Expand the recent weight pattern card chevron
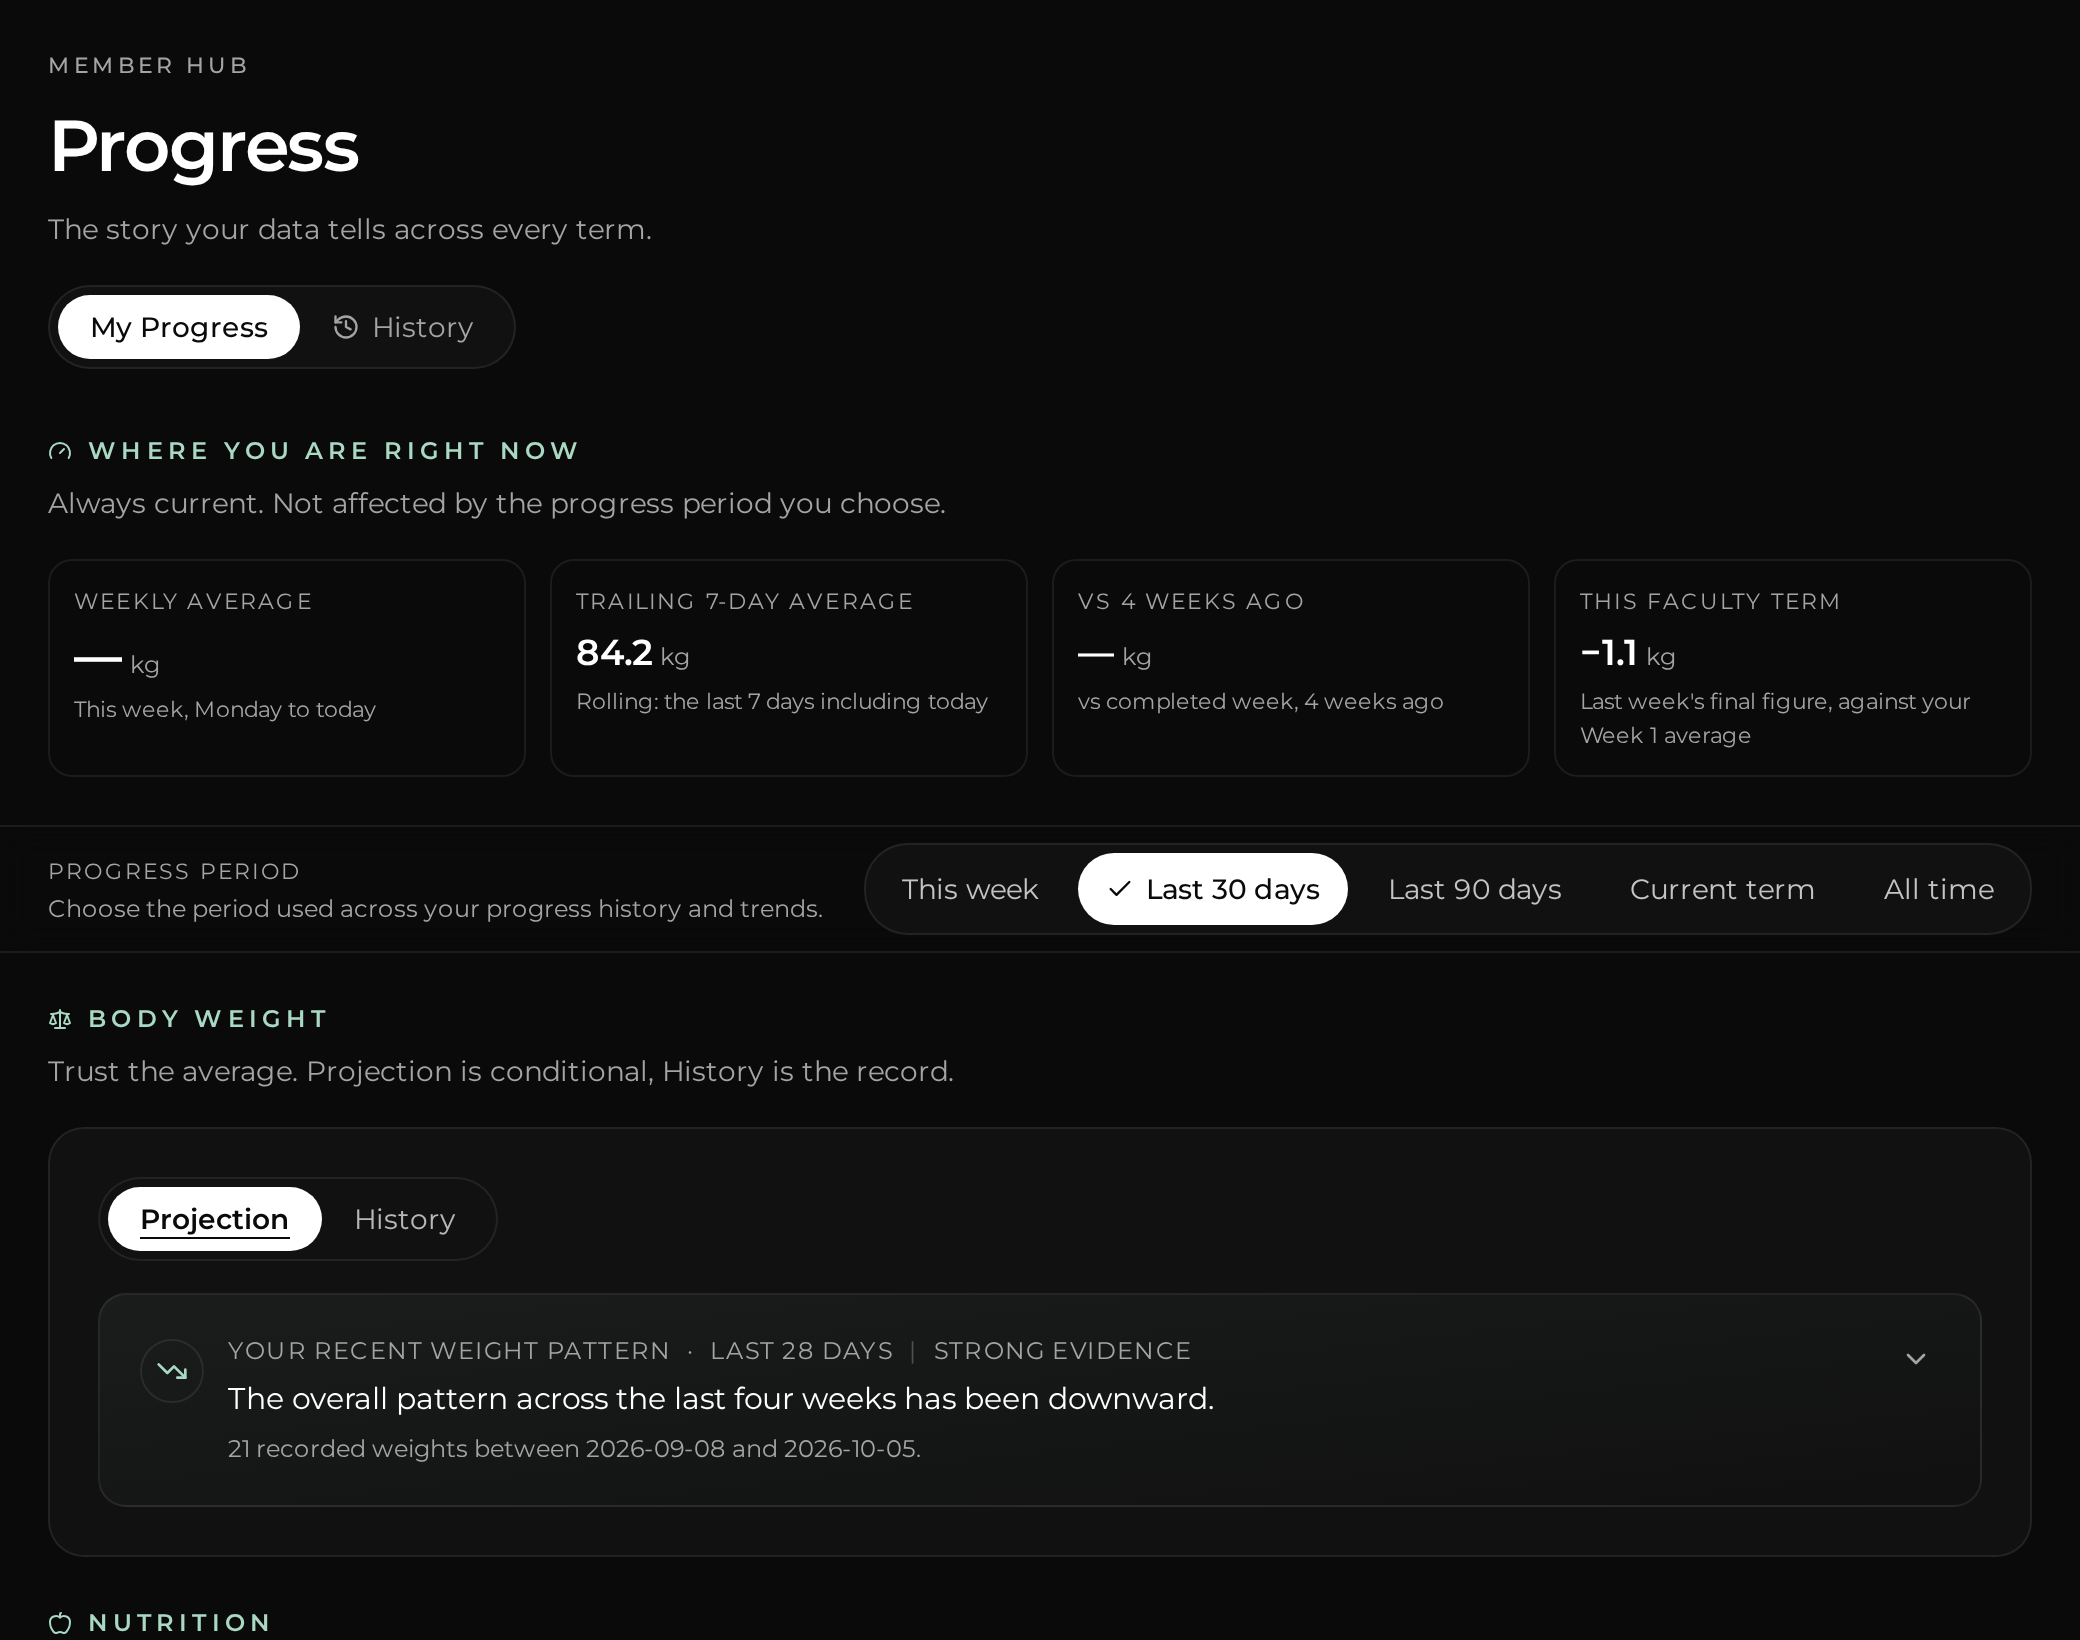The image size is (2080, 1640). (x=1915, y=1358)
